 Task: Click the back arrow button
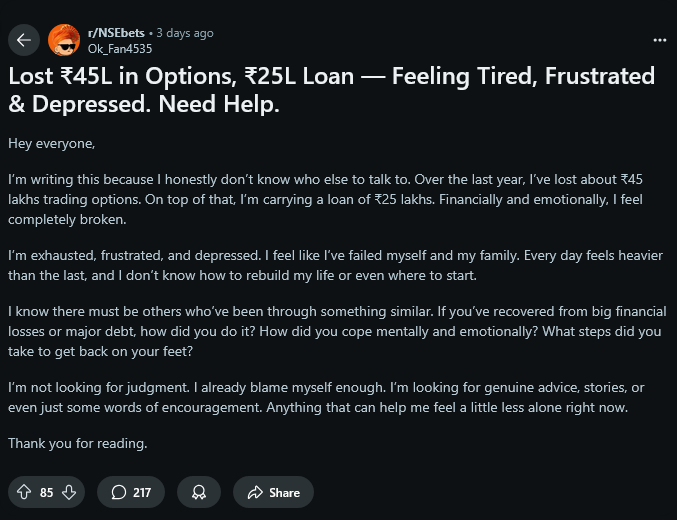pos(25,40)
